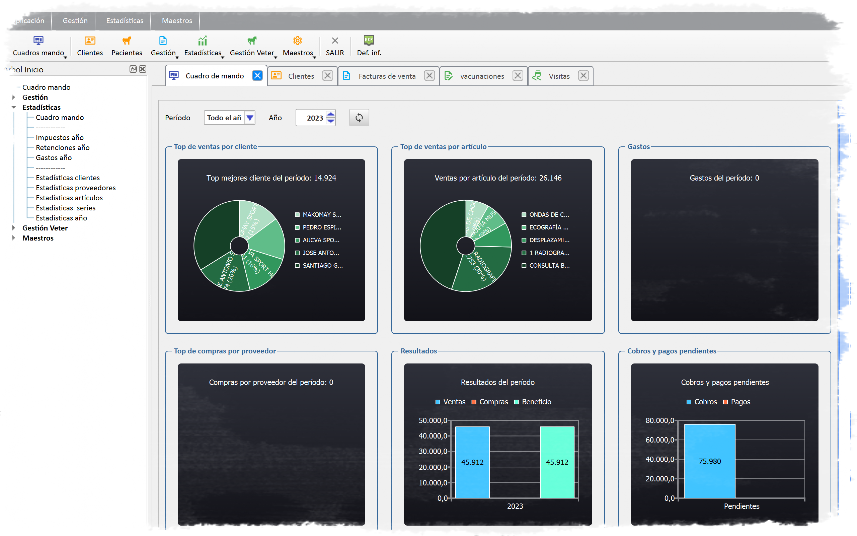
Task: Click the Estadísticas toolbar icon
Action: click(202, 45)
